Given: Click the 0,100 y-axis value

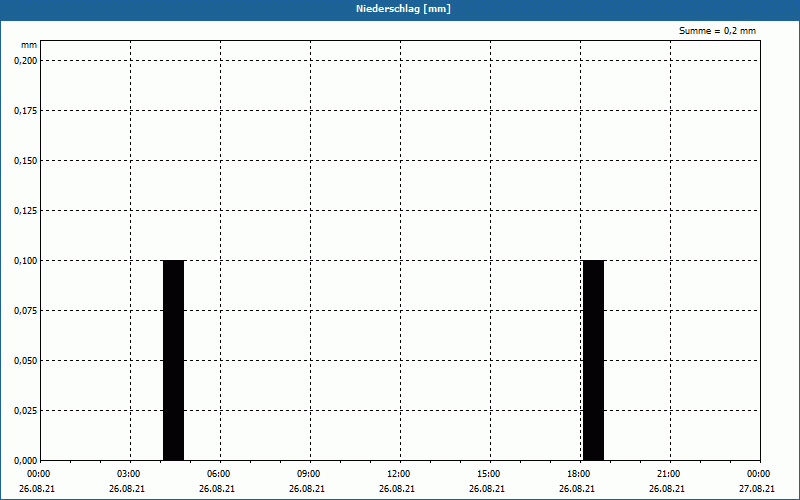Looking at the screenshot, I should pyautogui.click(x=26, y=260).
